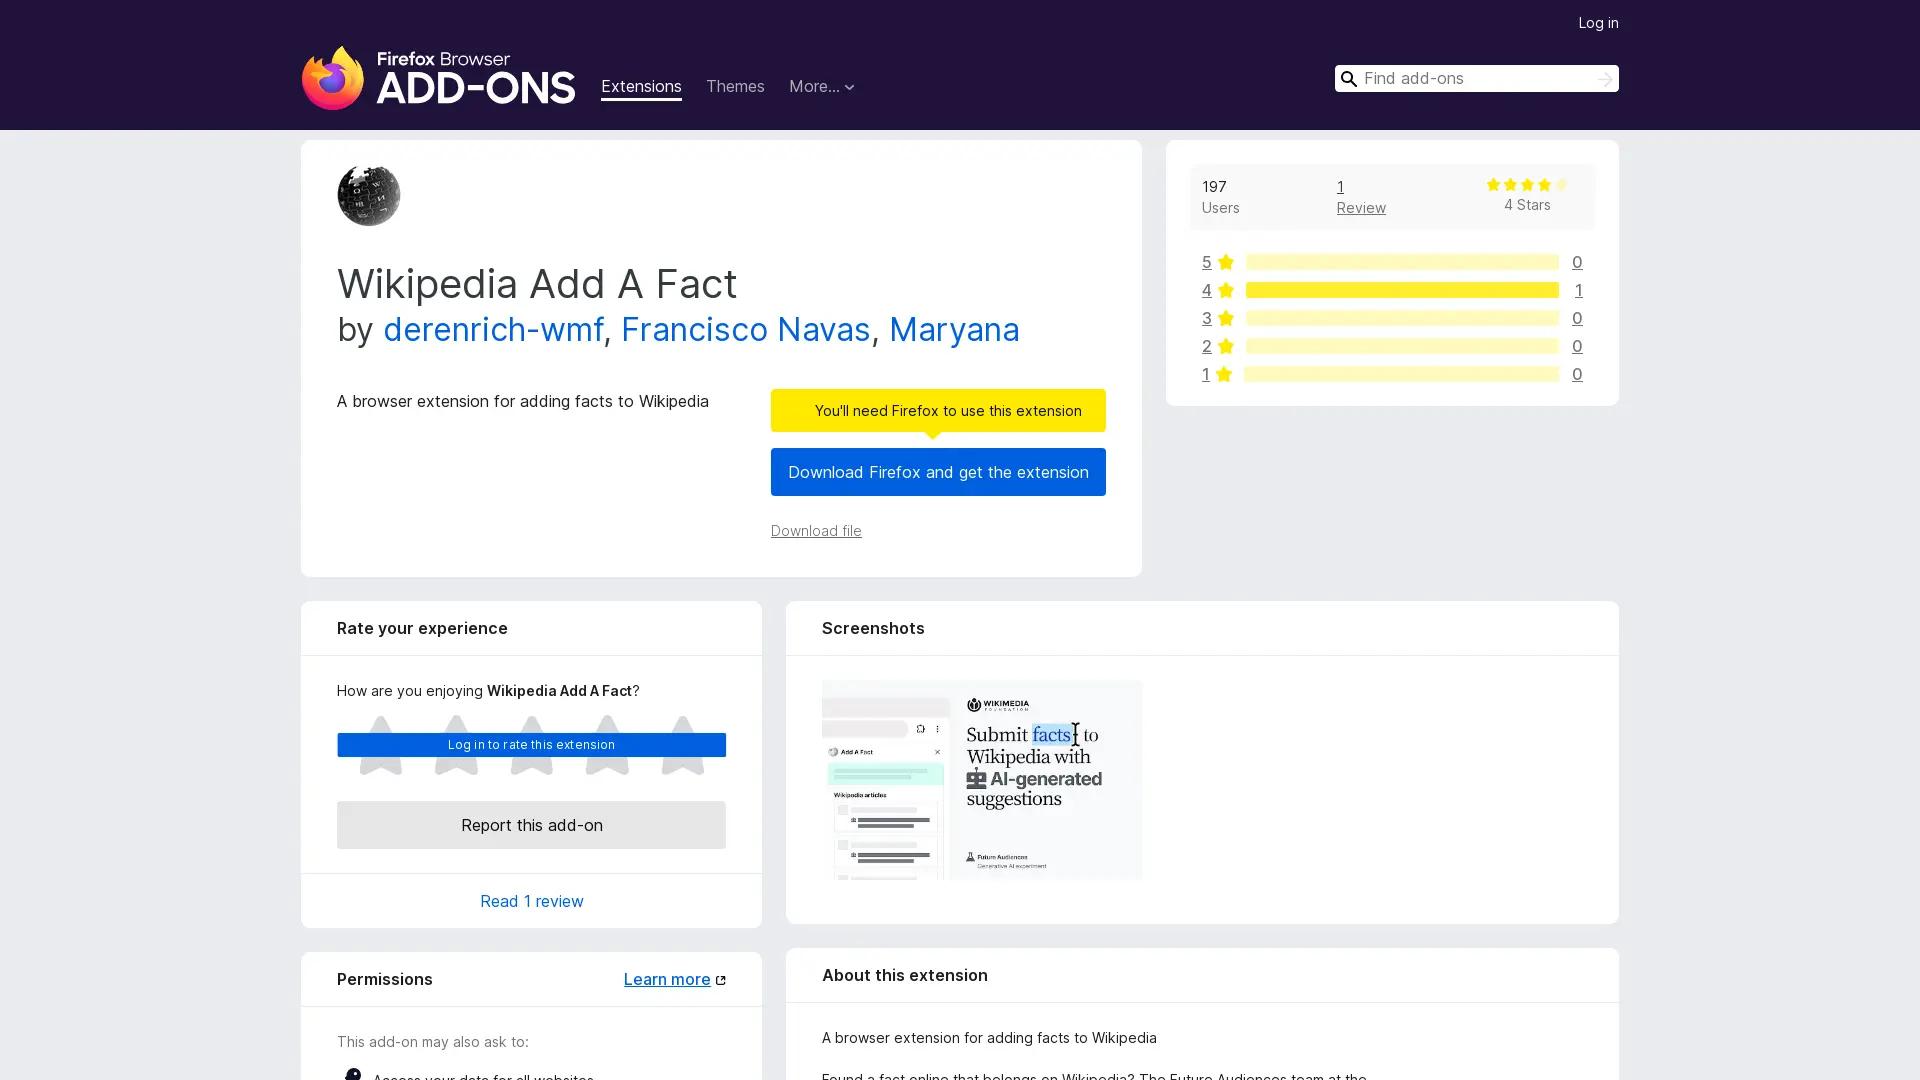
Task: Click the star icon next to 5-star filter
Action: [x=1225, y=262]
